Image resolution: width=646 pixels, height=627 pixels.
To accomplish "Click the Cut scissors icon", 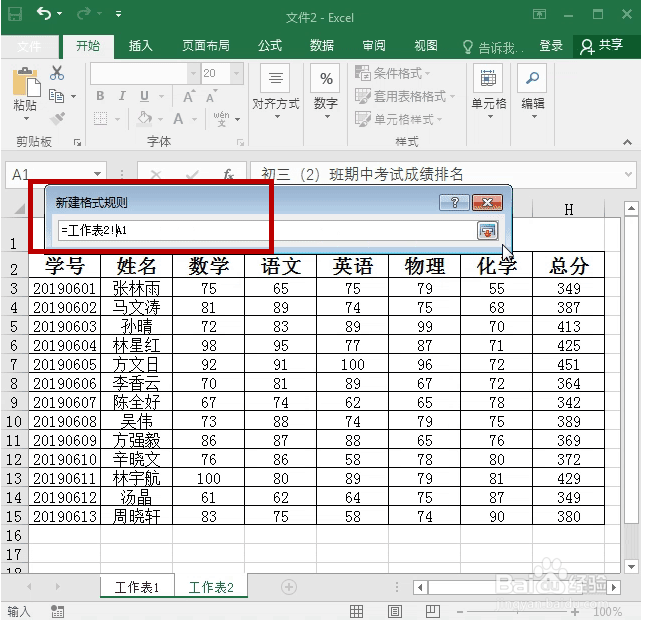I will 57,73.
